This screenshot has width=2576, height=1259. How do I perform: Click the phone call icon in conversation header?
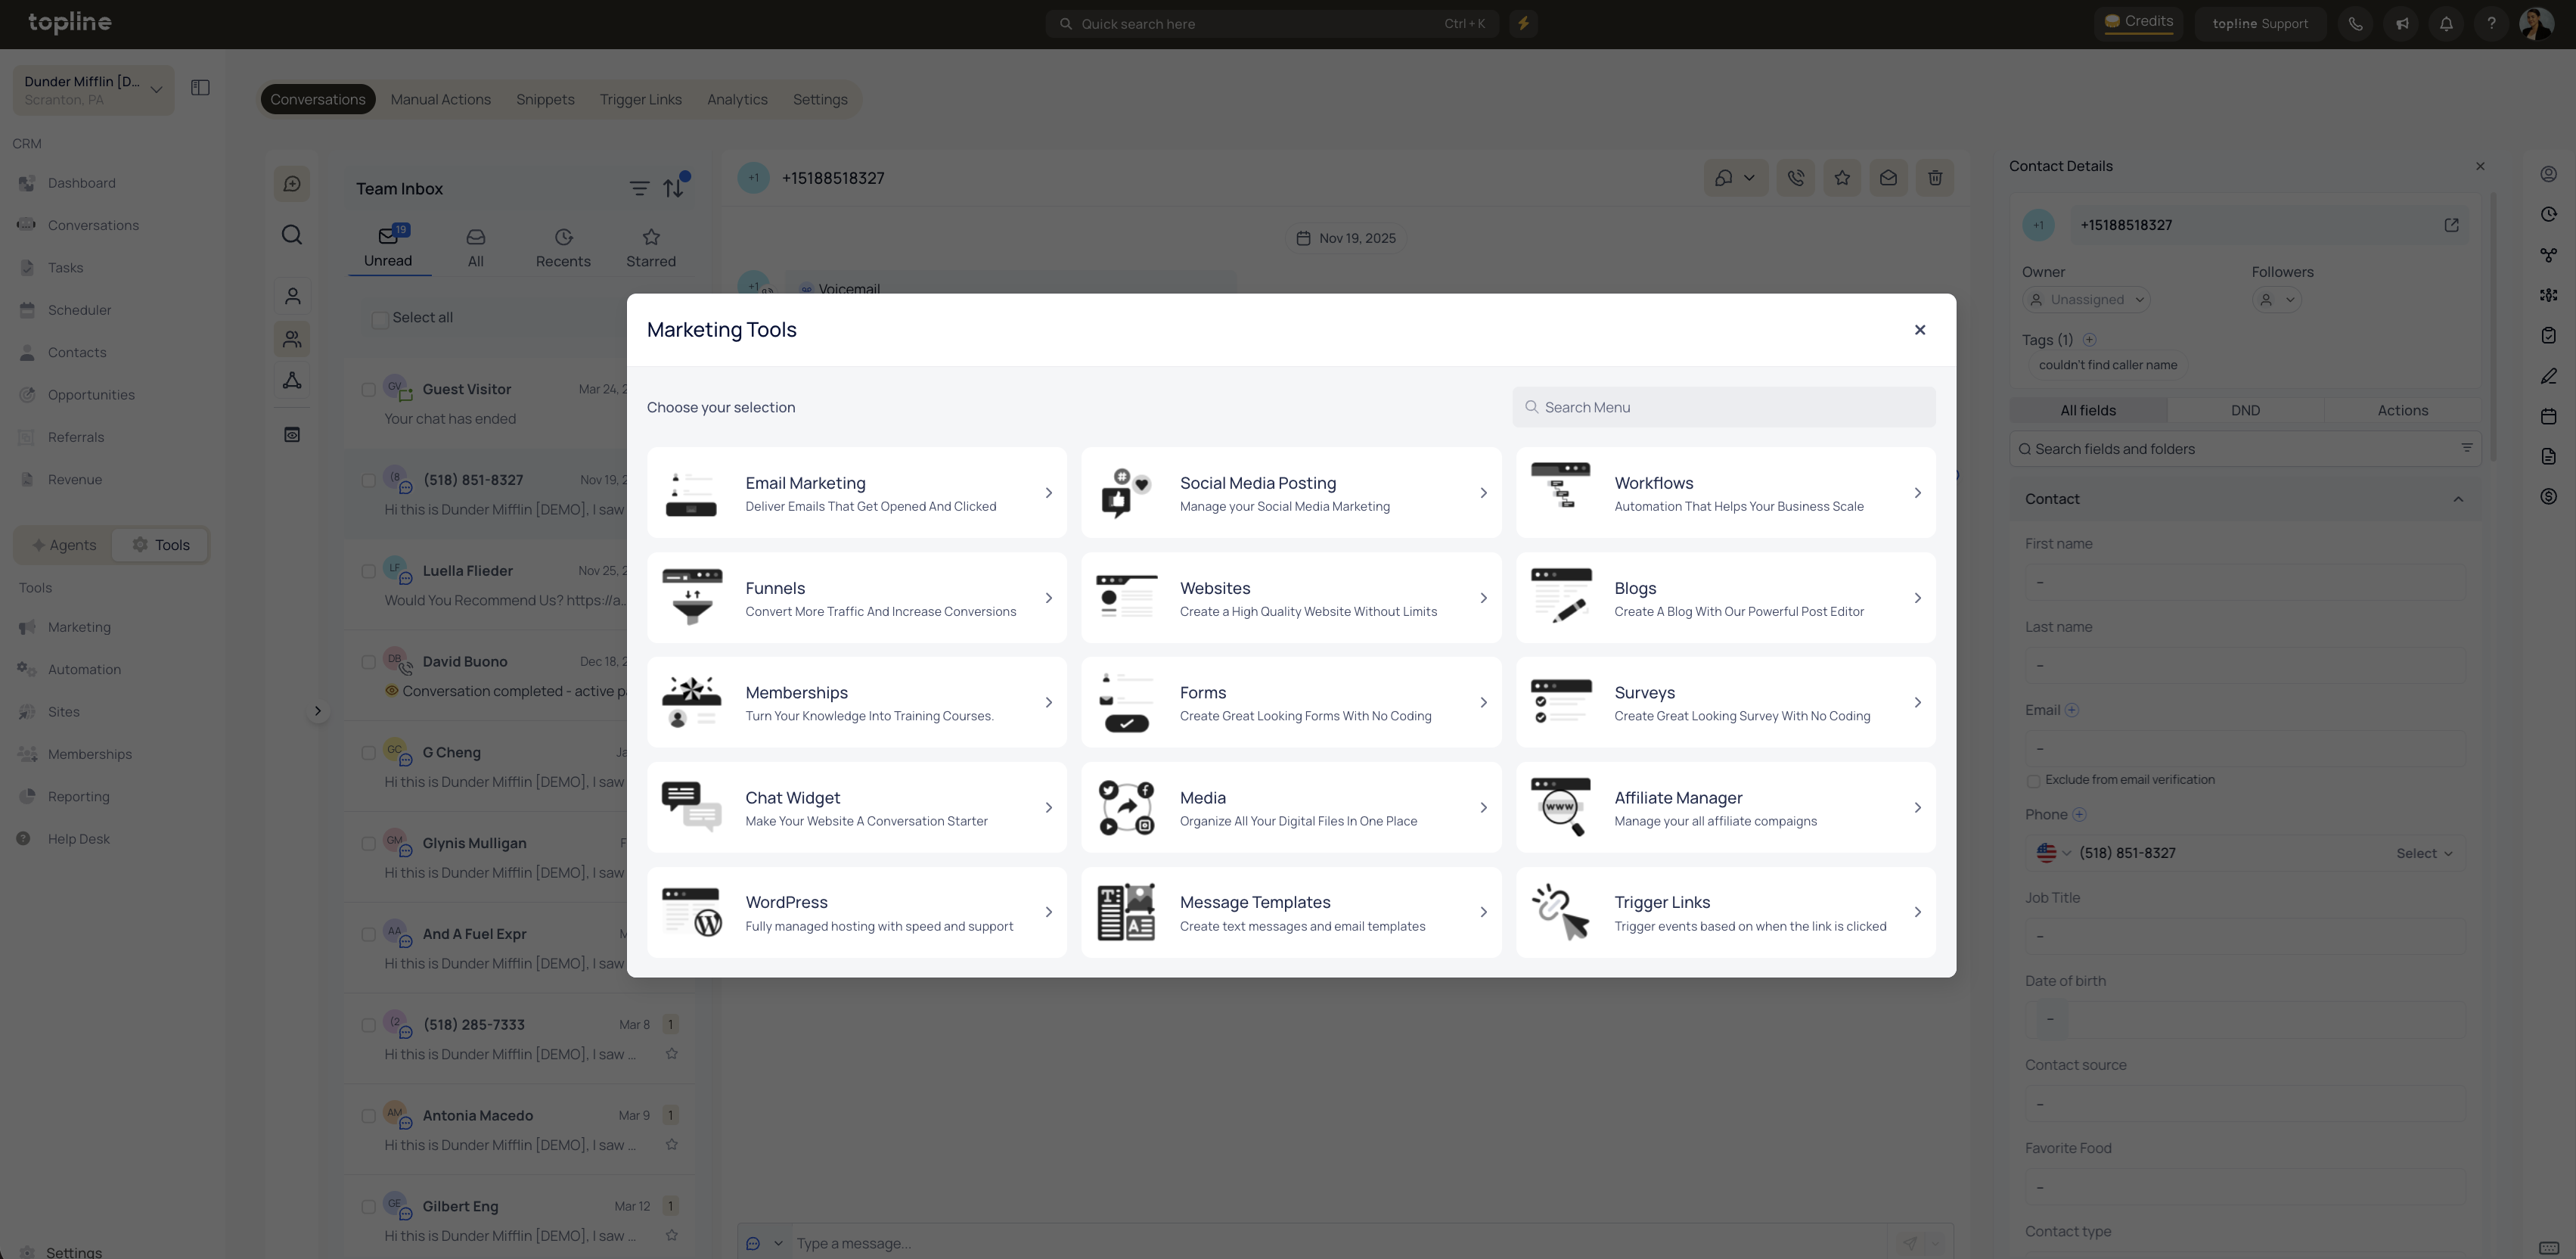click(x=1795, y=178)
